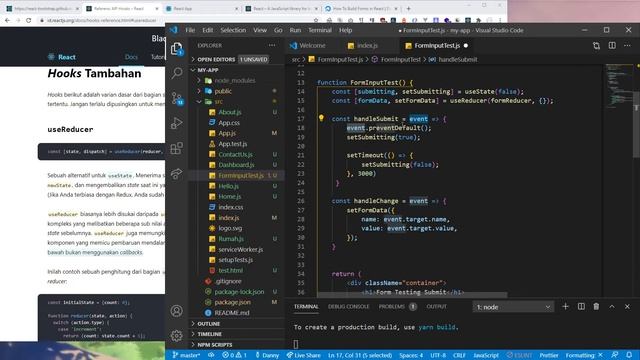Kill terminal with trash icon
Viewport: 640px width, 360px height.
coord(596,307)
